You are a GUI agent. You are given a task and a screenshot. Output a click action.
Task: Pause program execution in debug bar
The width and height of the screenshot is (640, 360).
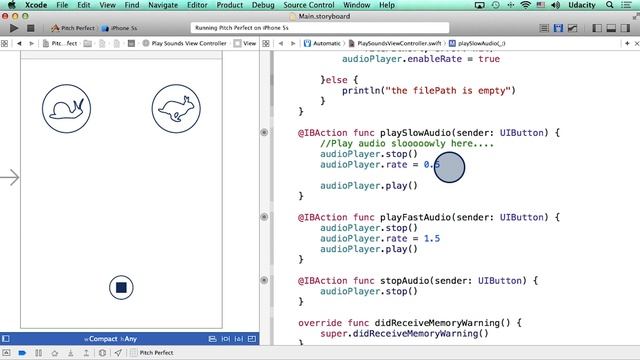point(38,353)
